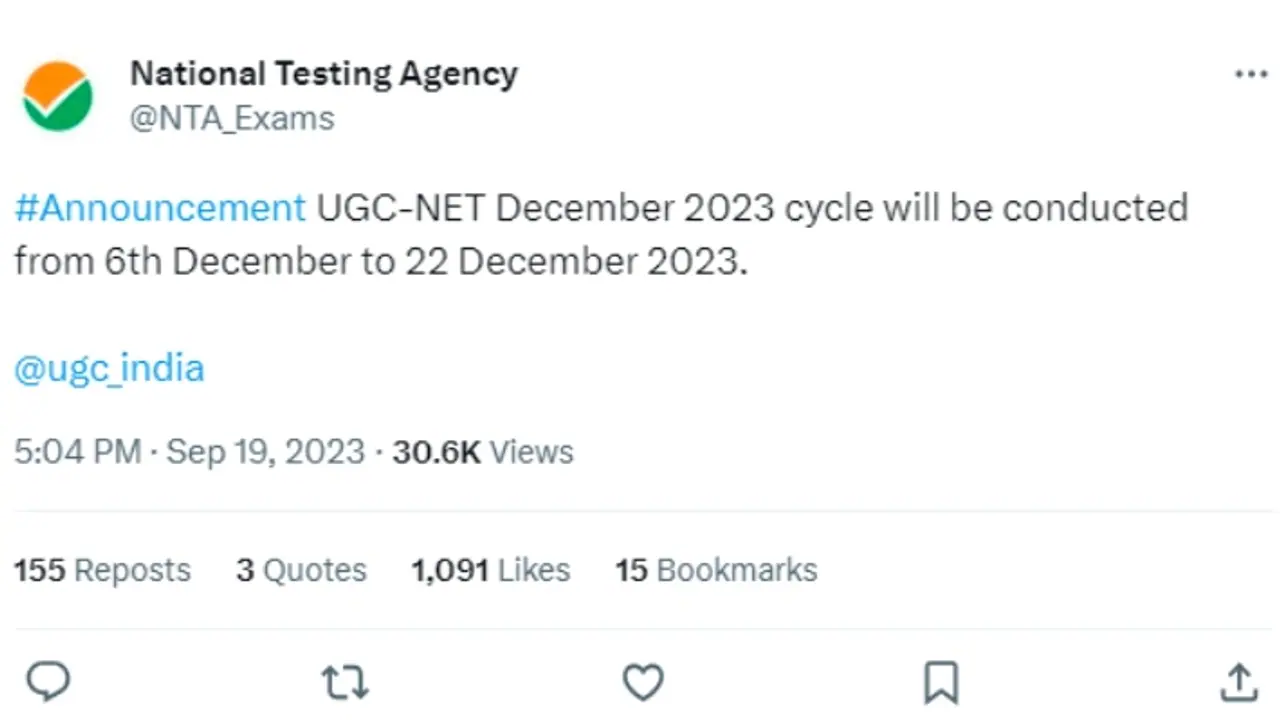Image resolution: width=1280 pixels, height=720 pixels.
Task: See who liked with 1,091 Likes
Action: click(x=490, y=569)
